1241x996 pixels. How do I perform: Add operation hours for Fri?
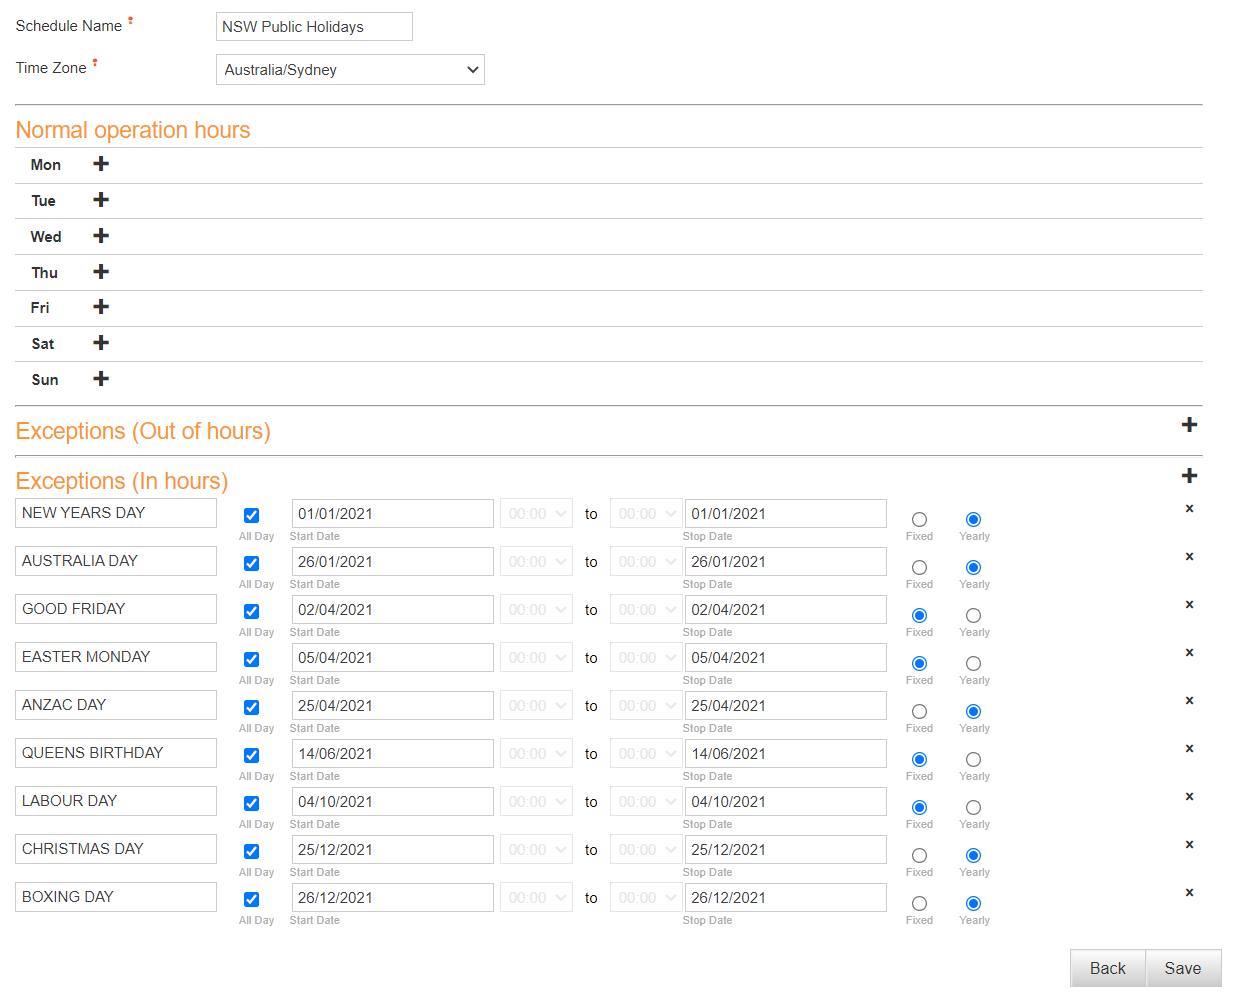101,307
